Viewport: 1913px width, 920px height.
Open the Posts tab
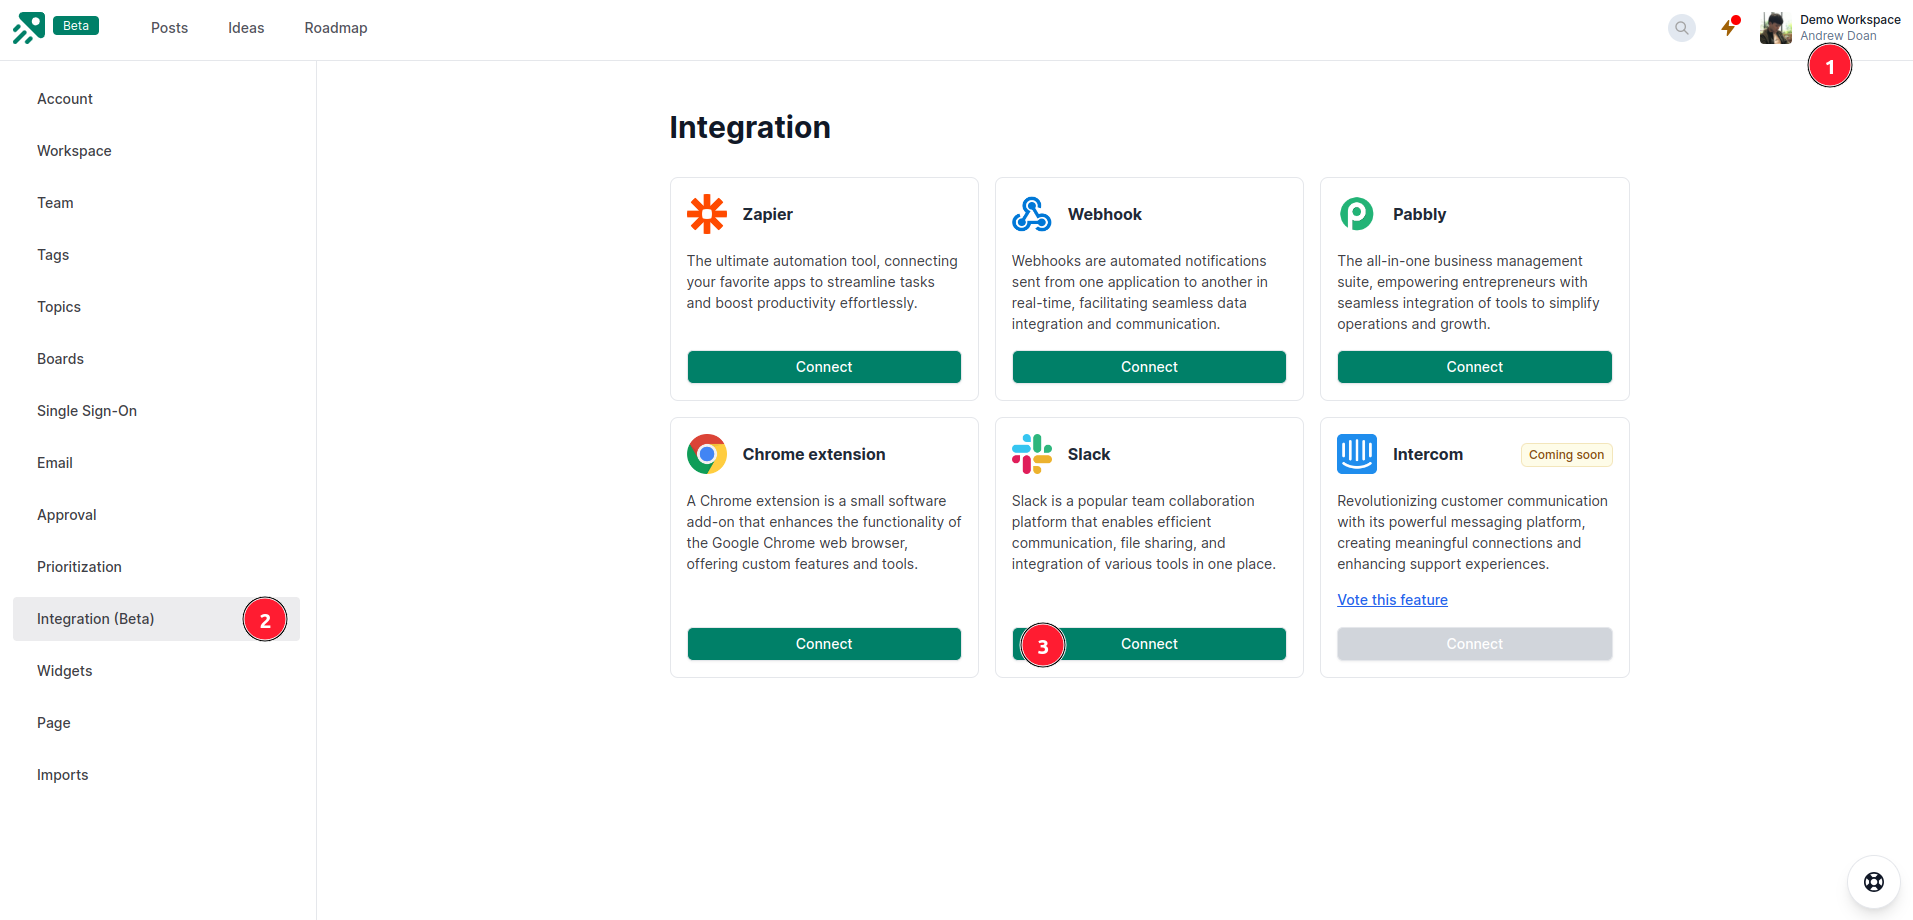[169, 28]
